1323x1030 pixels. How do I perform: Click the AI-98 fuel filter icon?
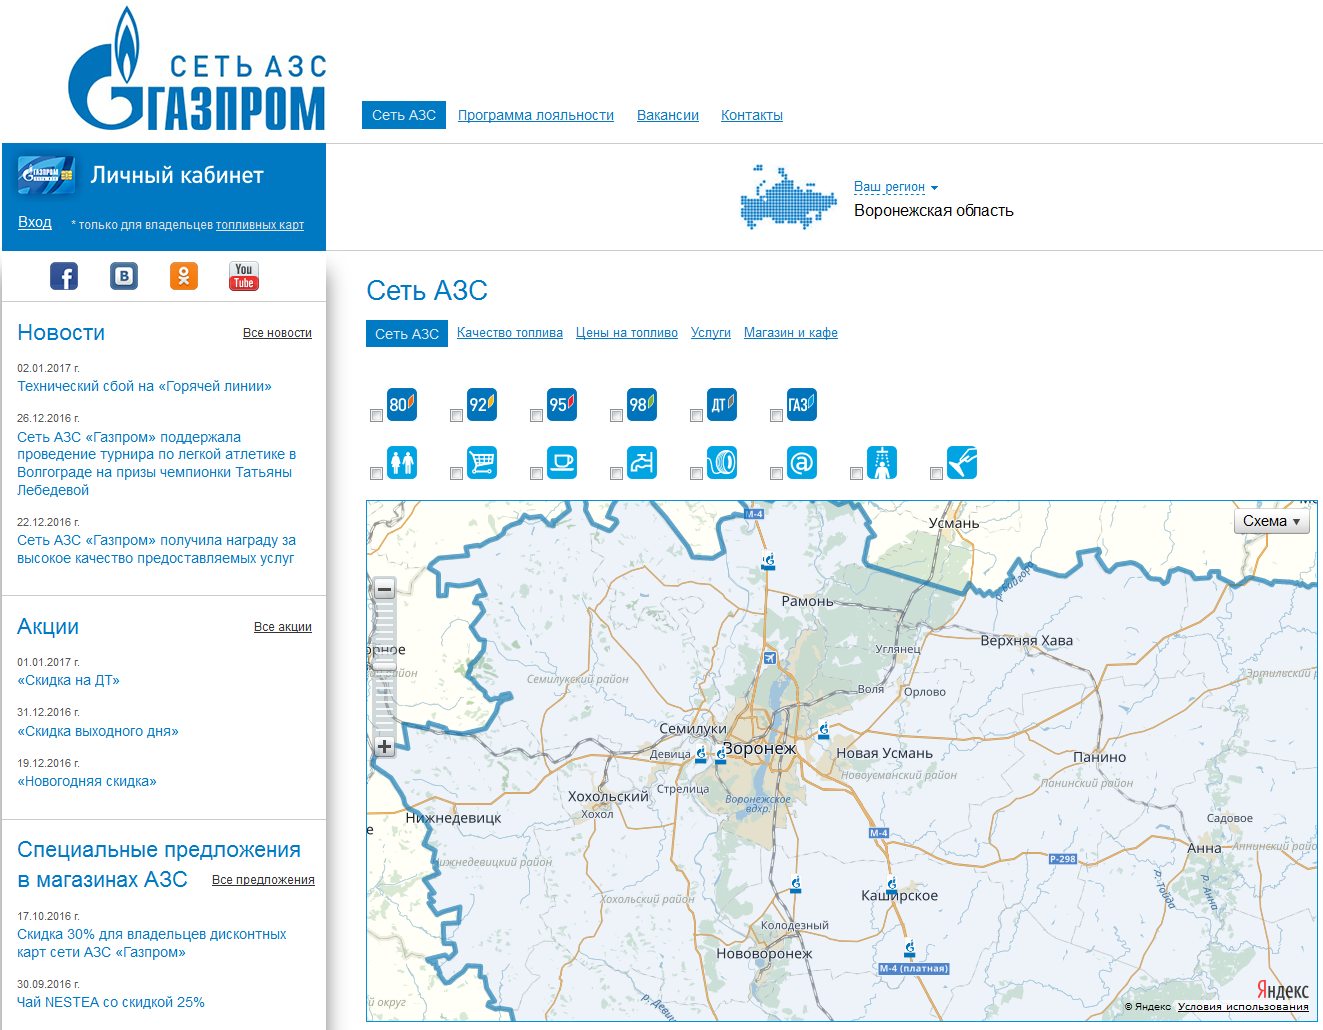[x=642, y=404]
